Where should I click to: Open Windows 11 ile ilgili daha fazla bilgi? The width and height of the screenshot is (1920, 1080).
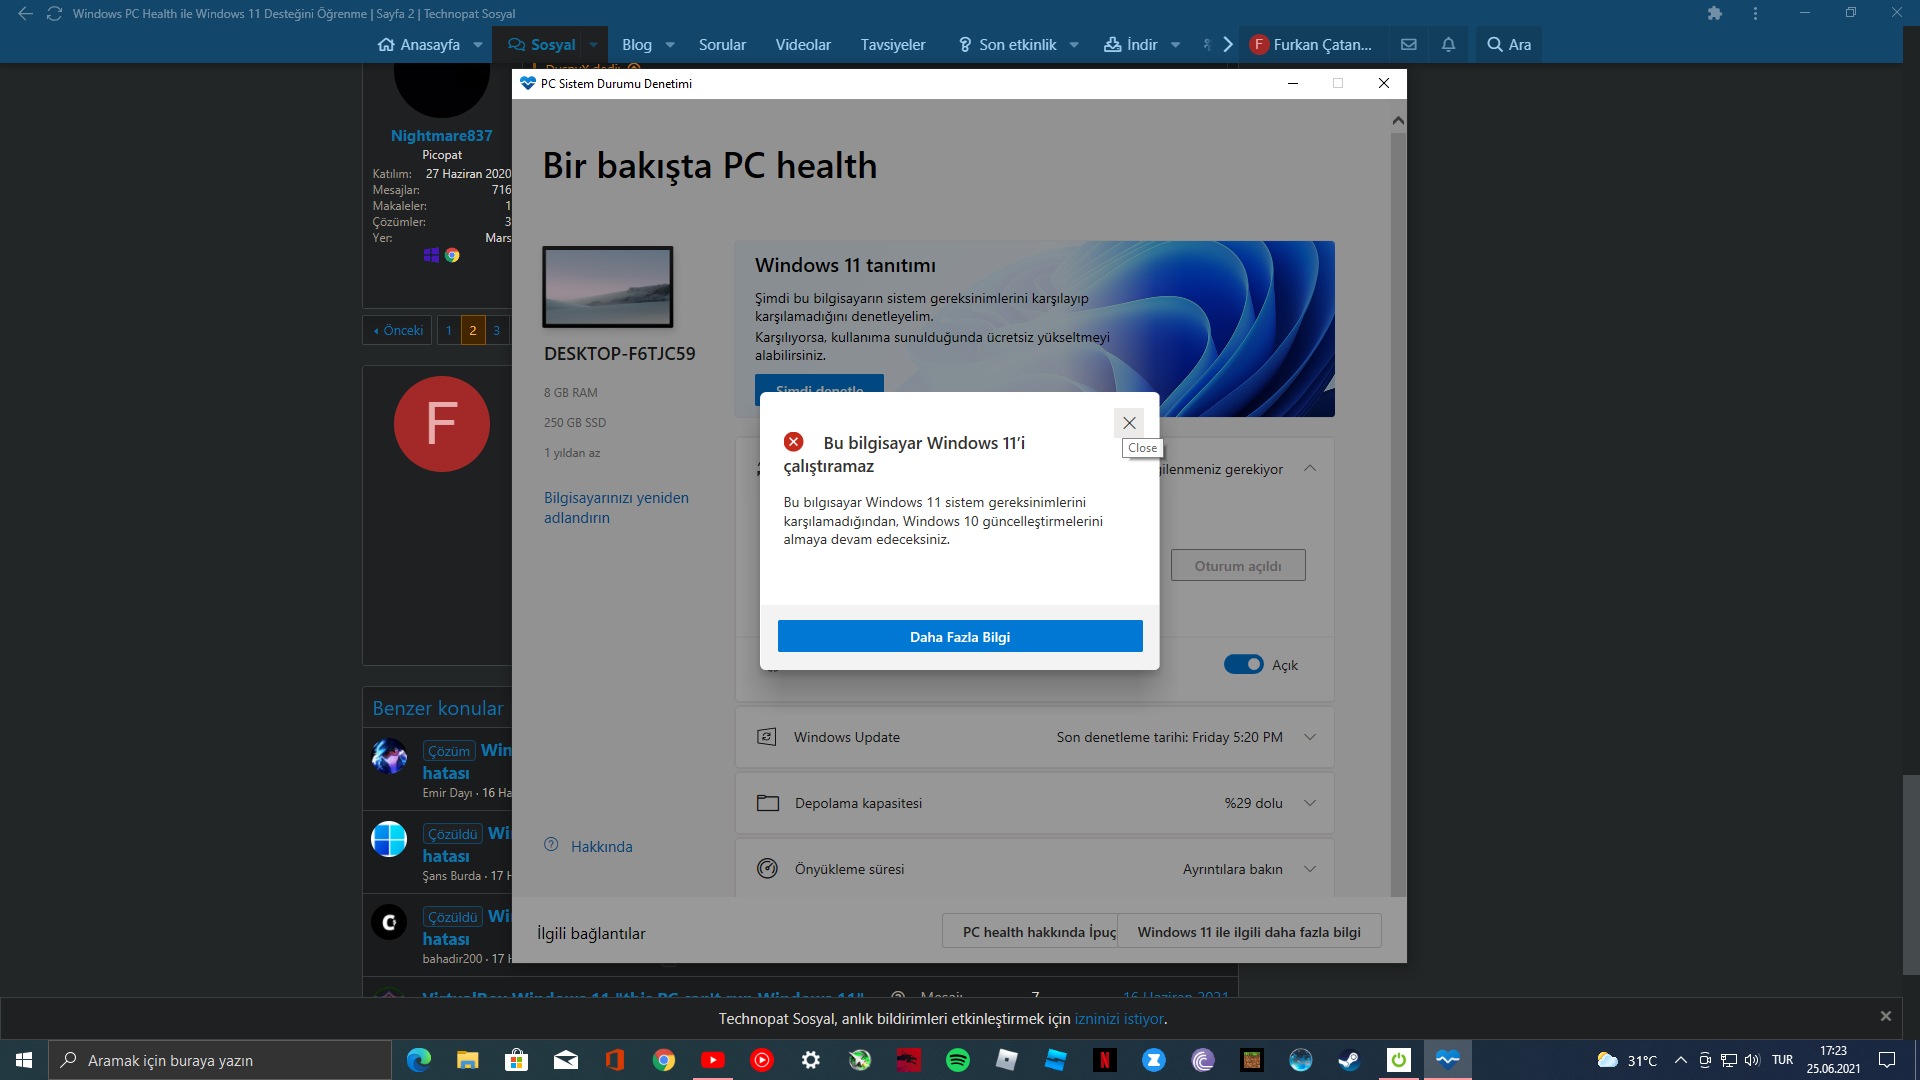[1248, 932]
